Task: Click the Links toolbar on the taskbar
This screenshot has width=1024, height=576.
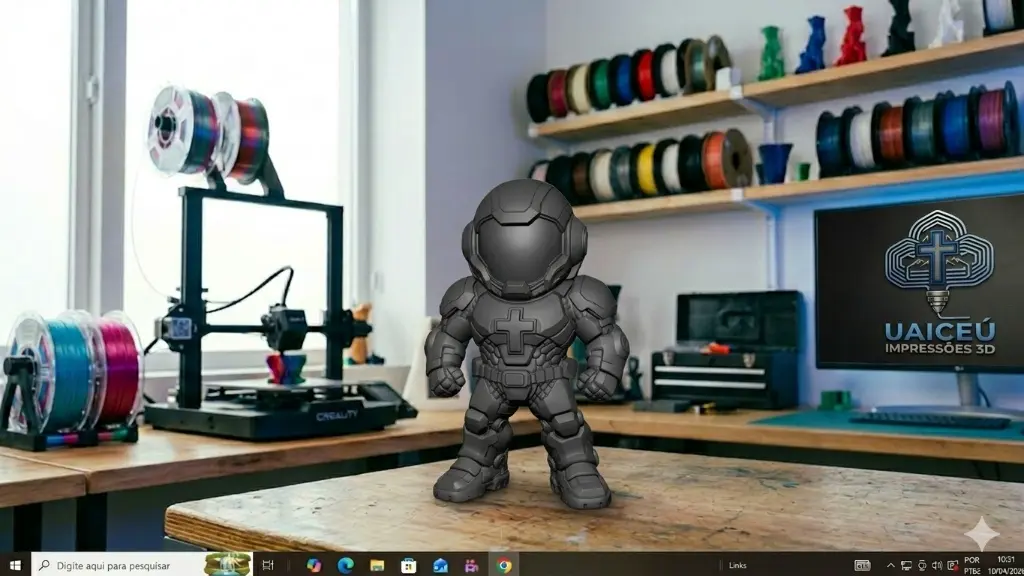Action: (x=737, y=566)
